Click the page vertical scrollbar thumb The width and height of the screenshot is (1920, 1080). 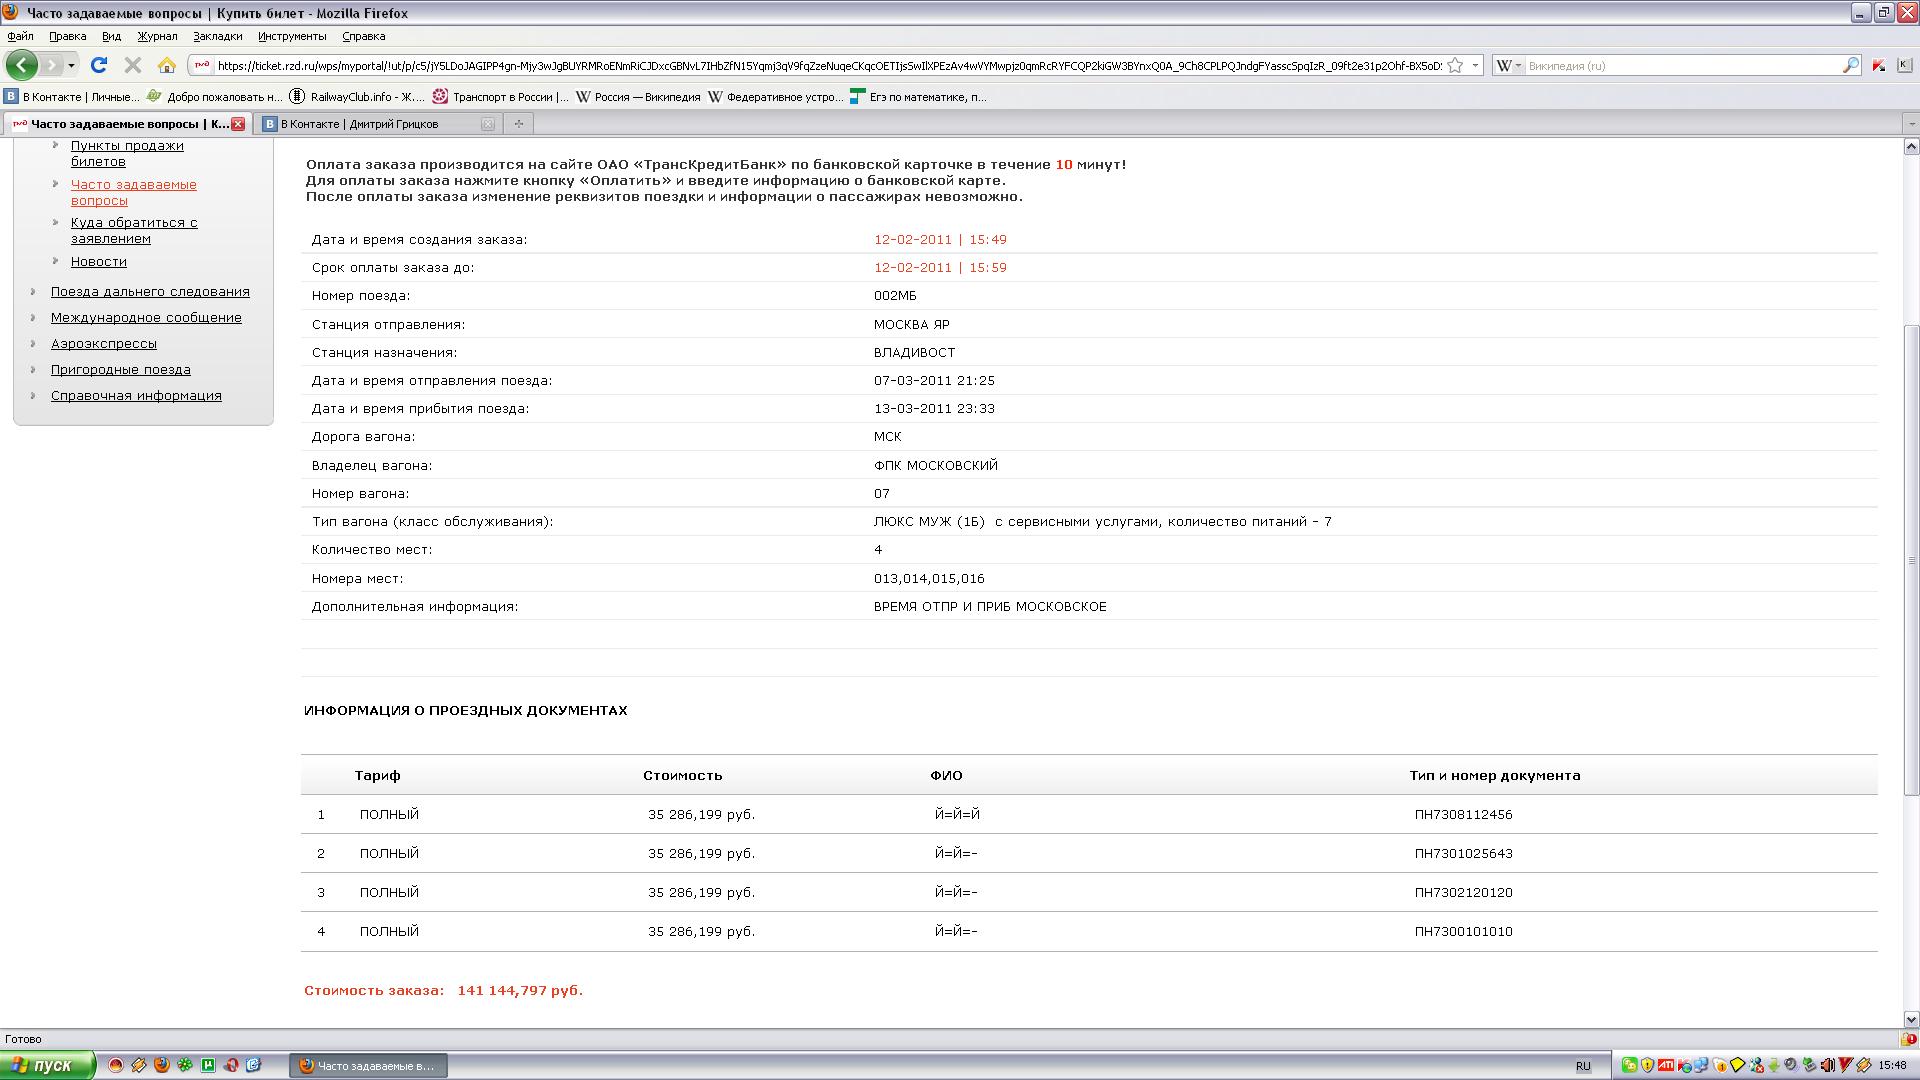1911,560
